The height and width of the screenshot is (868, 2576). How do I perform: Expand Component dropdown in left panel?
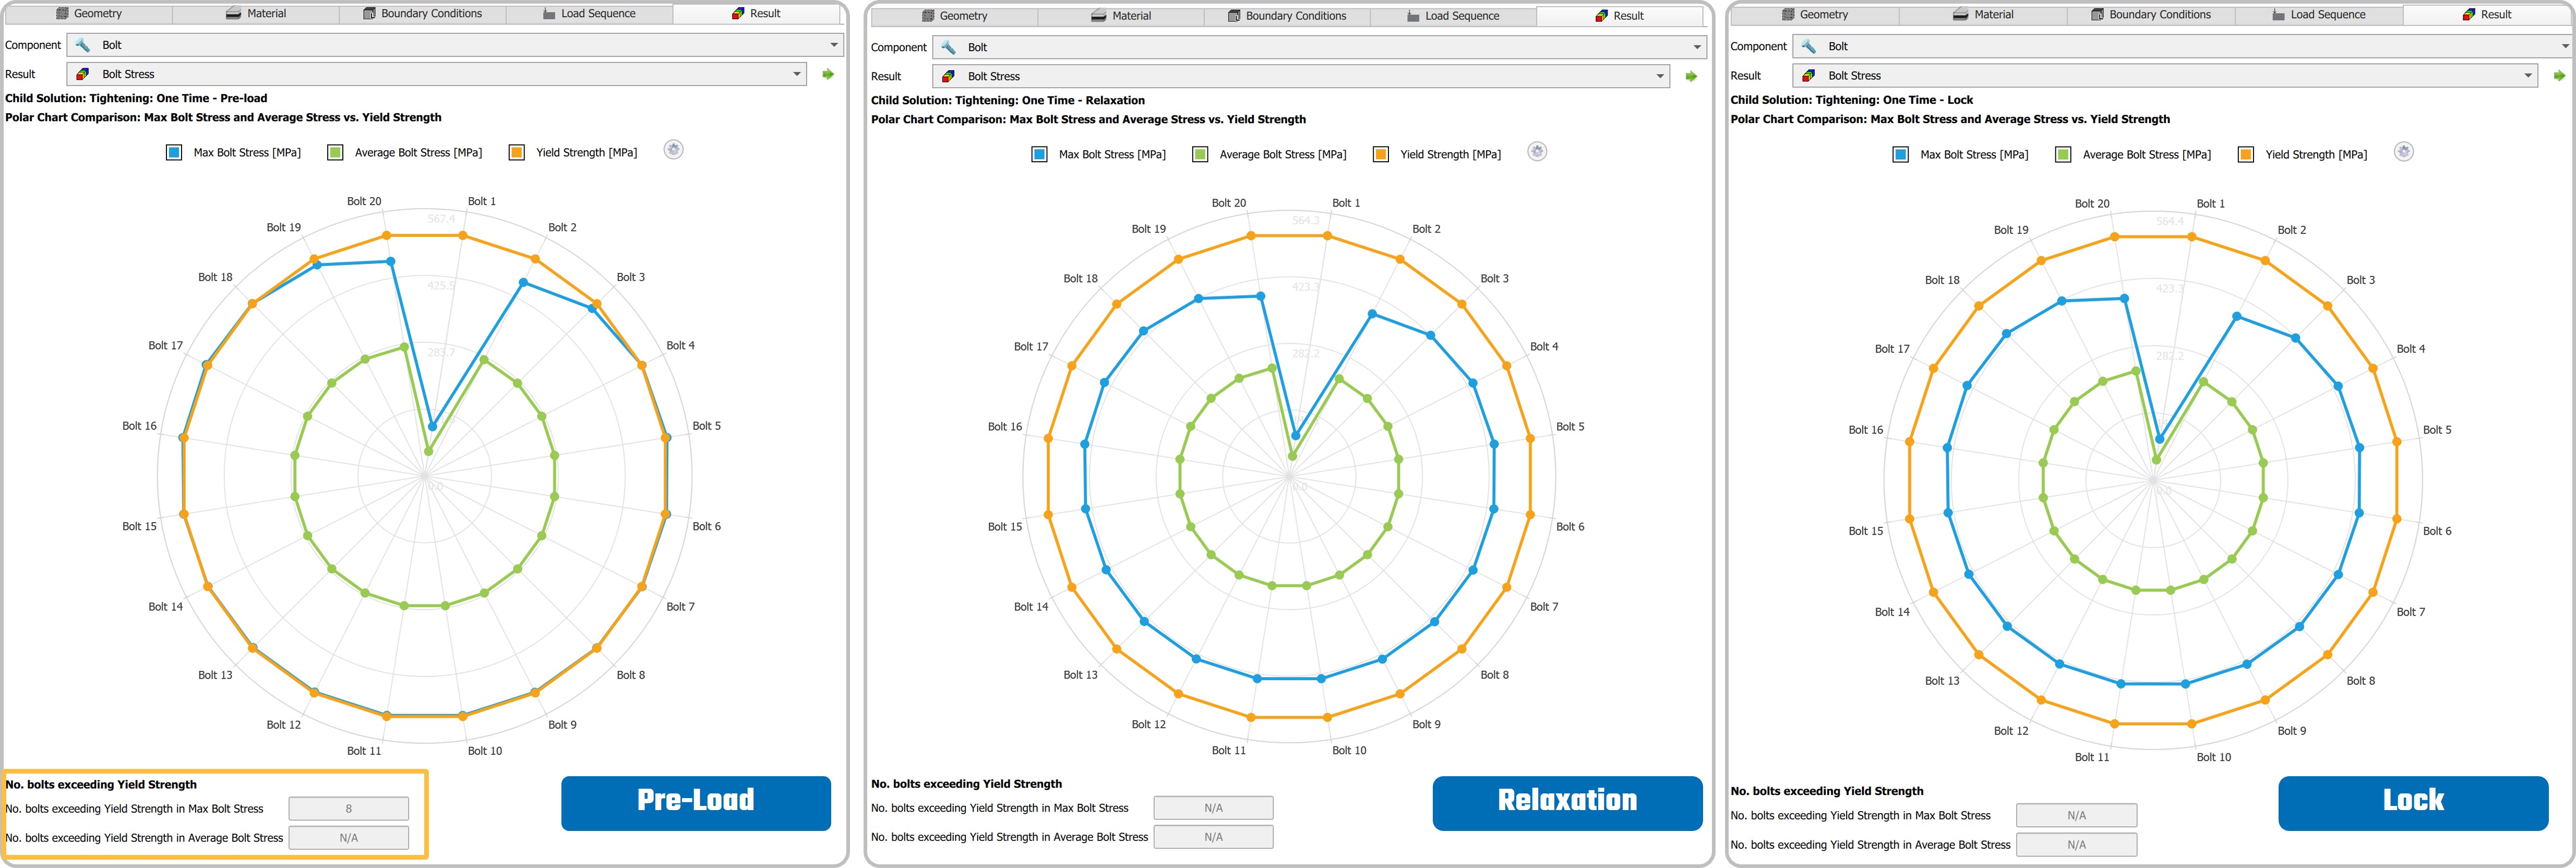pyautogui.click(x=834, y=45)
